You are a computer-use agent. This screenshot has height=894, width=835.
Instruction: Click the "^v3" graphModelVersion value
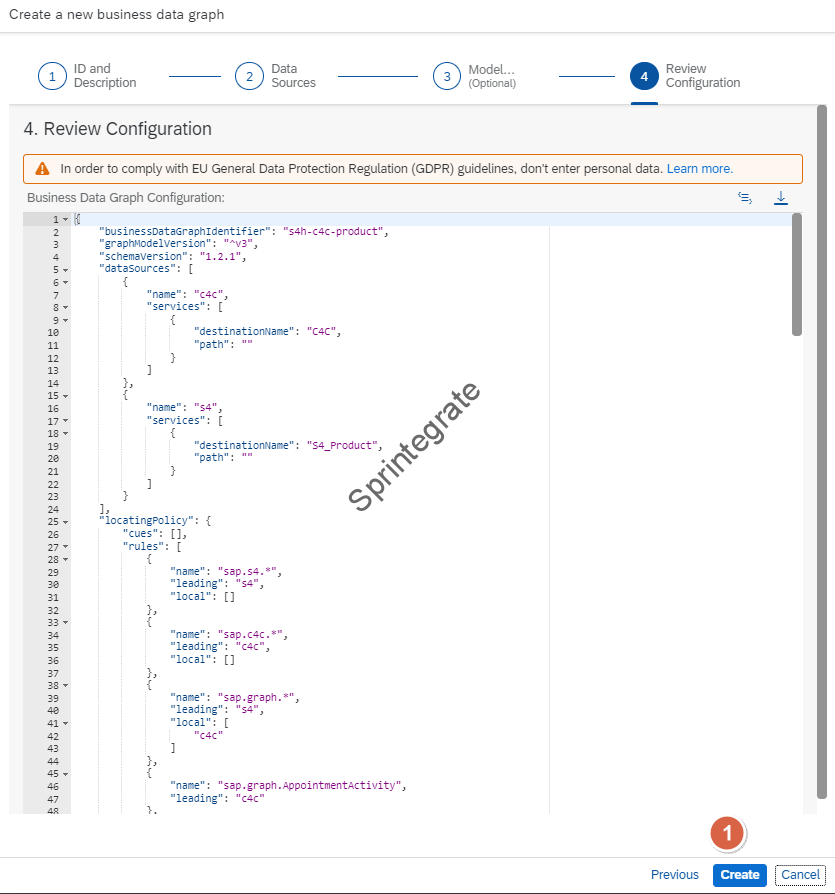pos(238,244)
